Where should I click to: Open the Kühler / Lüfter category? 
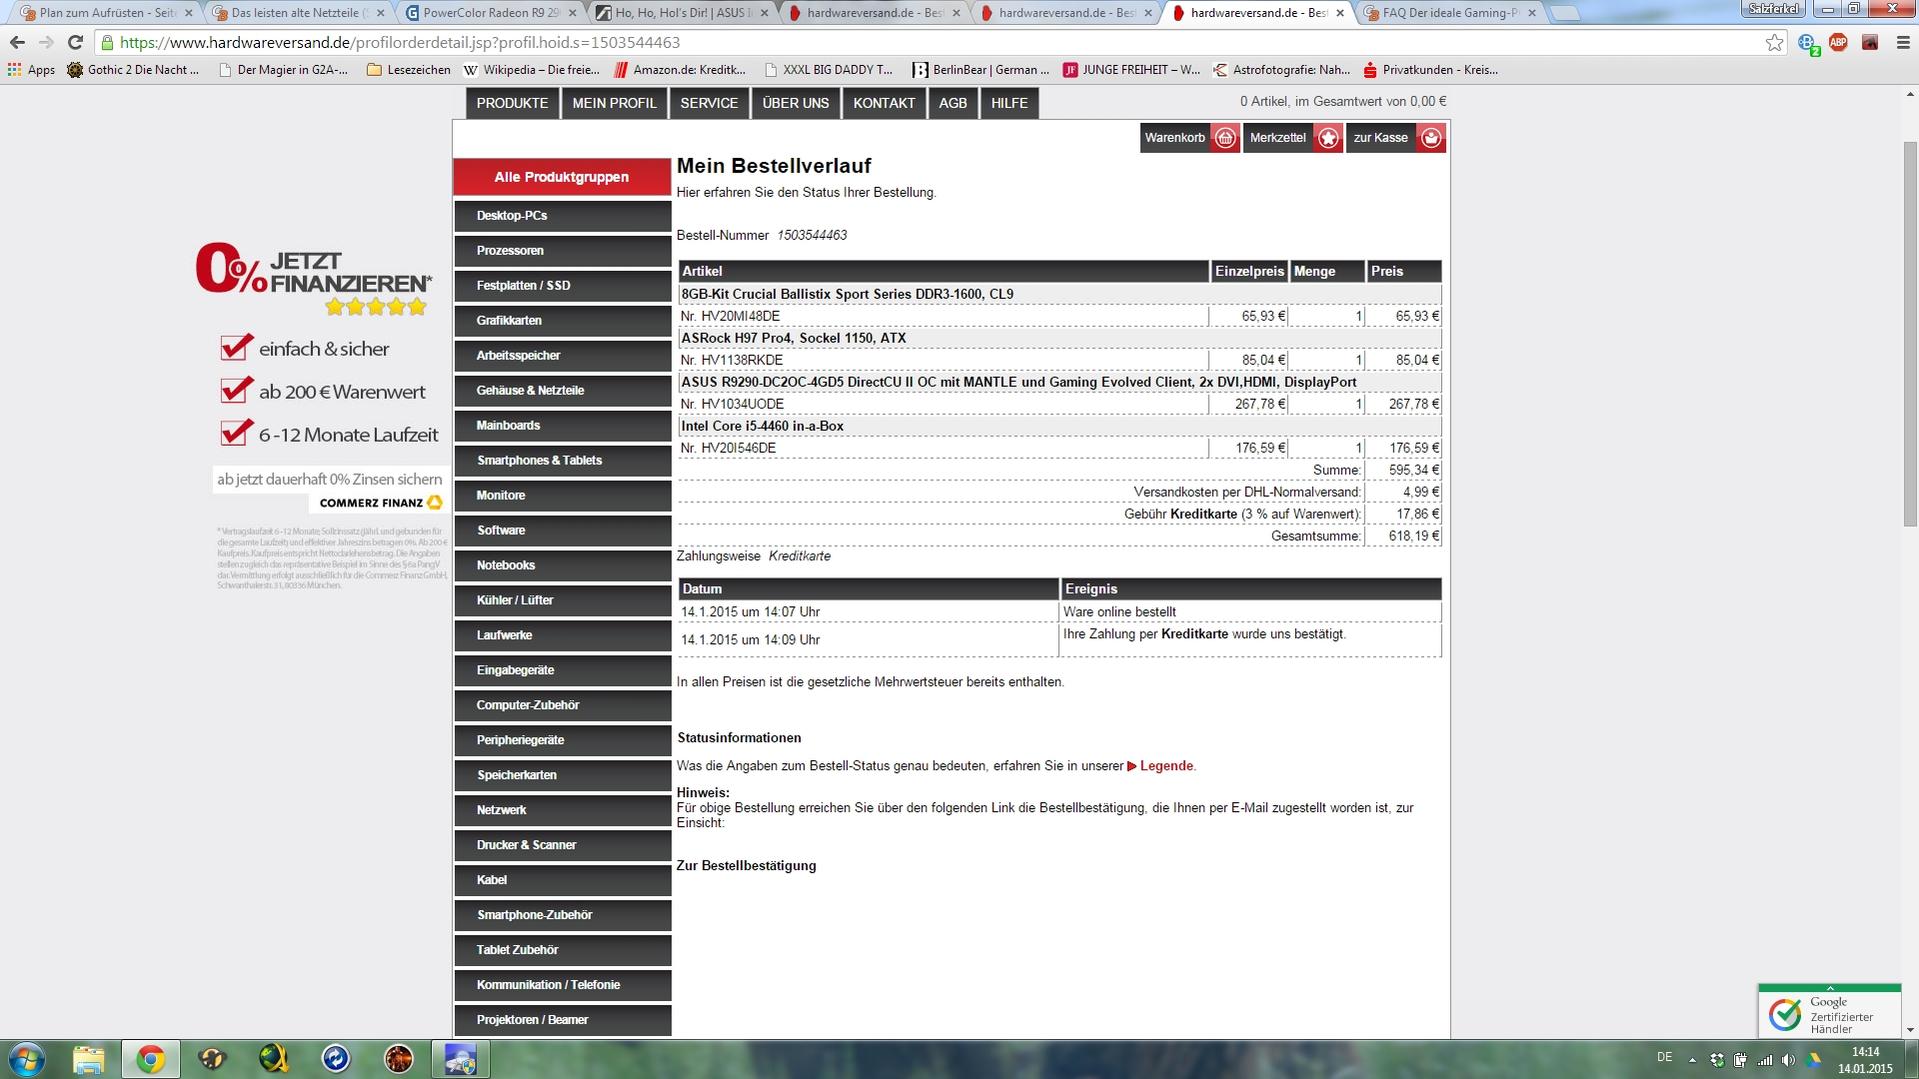pyautogui.click(x=562, y=601)
